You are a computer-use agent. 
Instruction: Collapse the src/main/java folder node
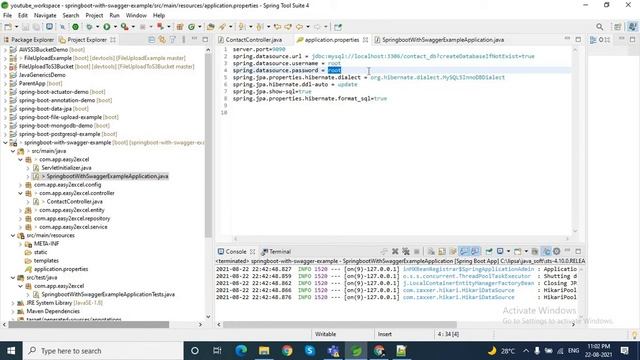13,151
